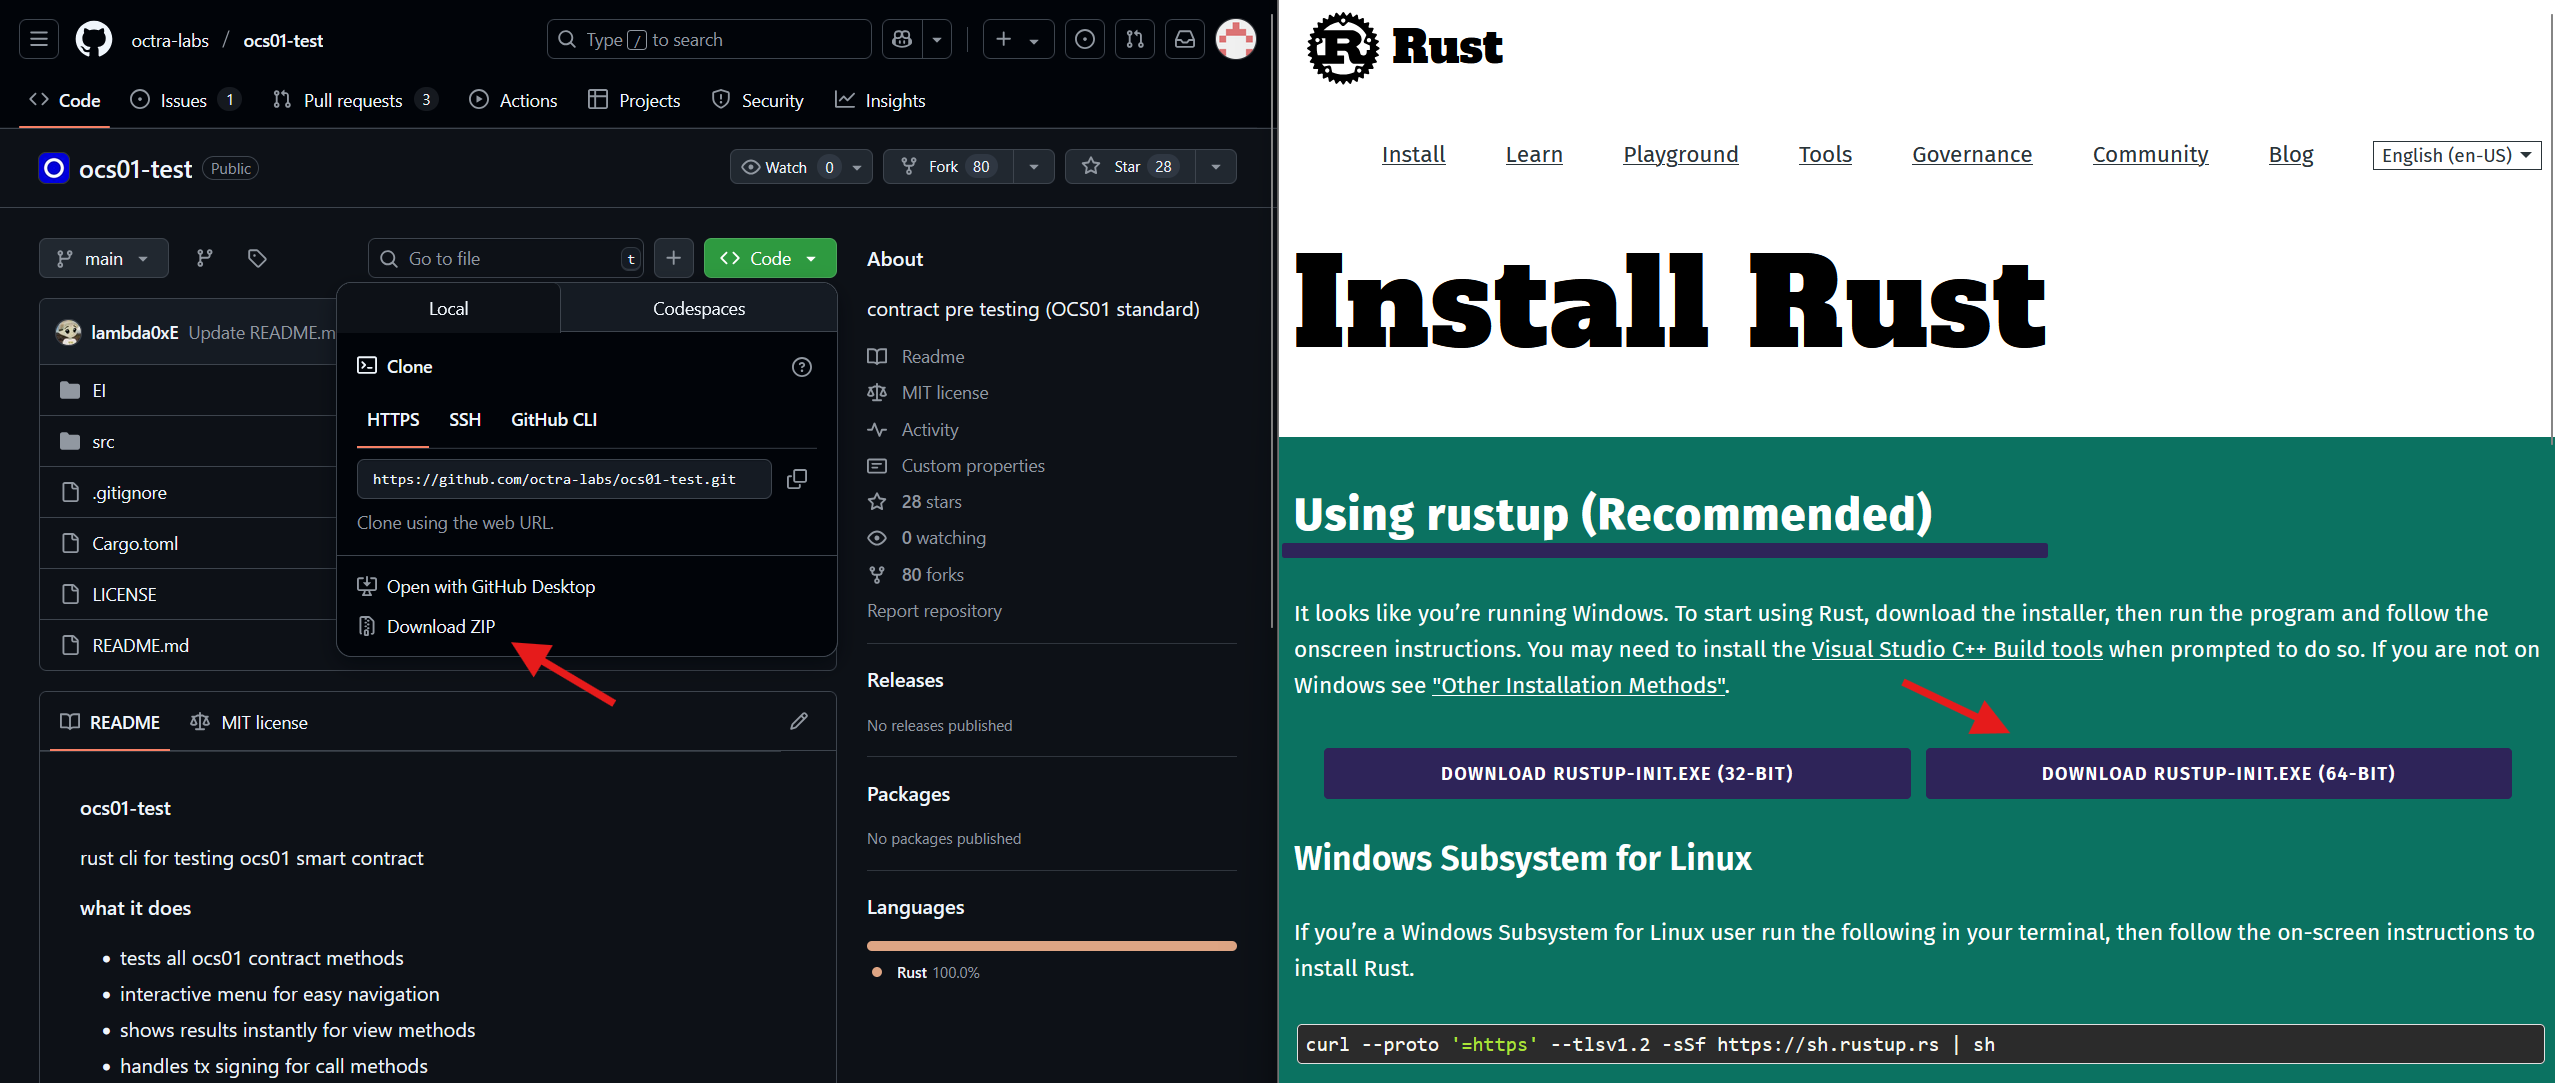Click the HTTPS clone URL text field
The width and height of the screenshot is (2555, 1083).
564,479
